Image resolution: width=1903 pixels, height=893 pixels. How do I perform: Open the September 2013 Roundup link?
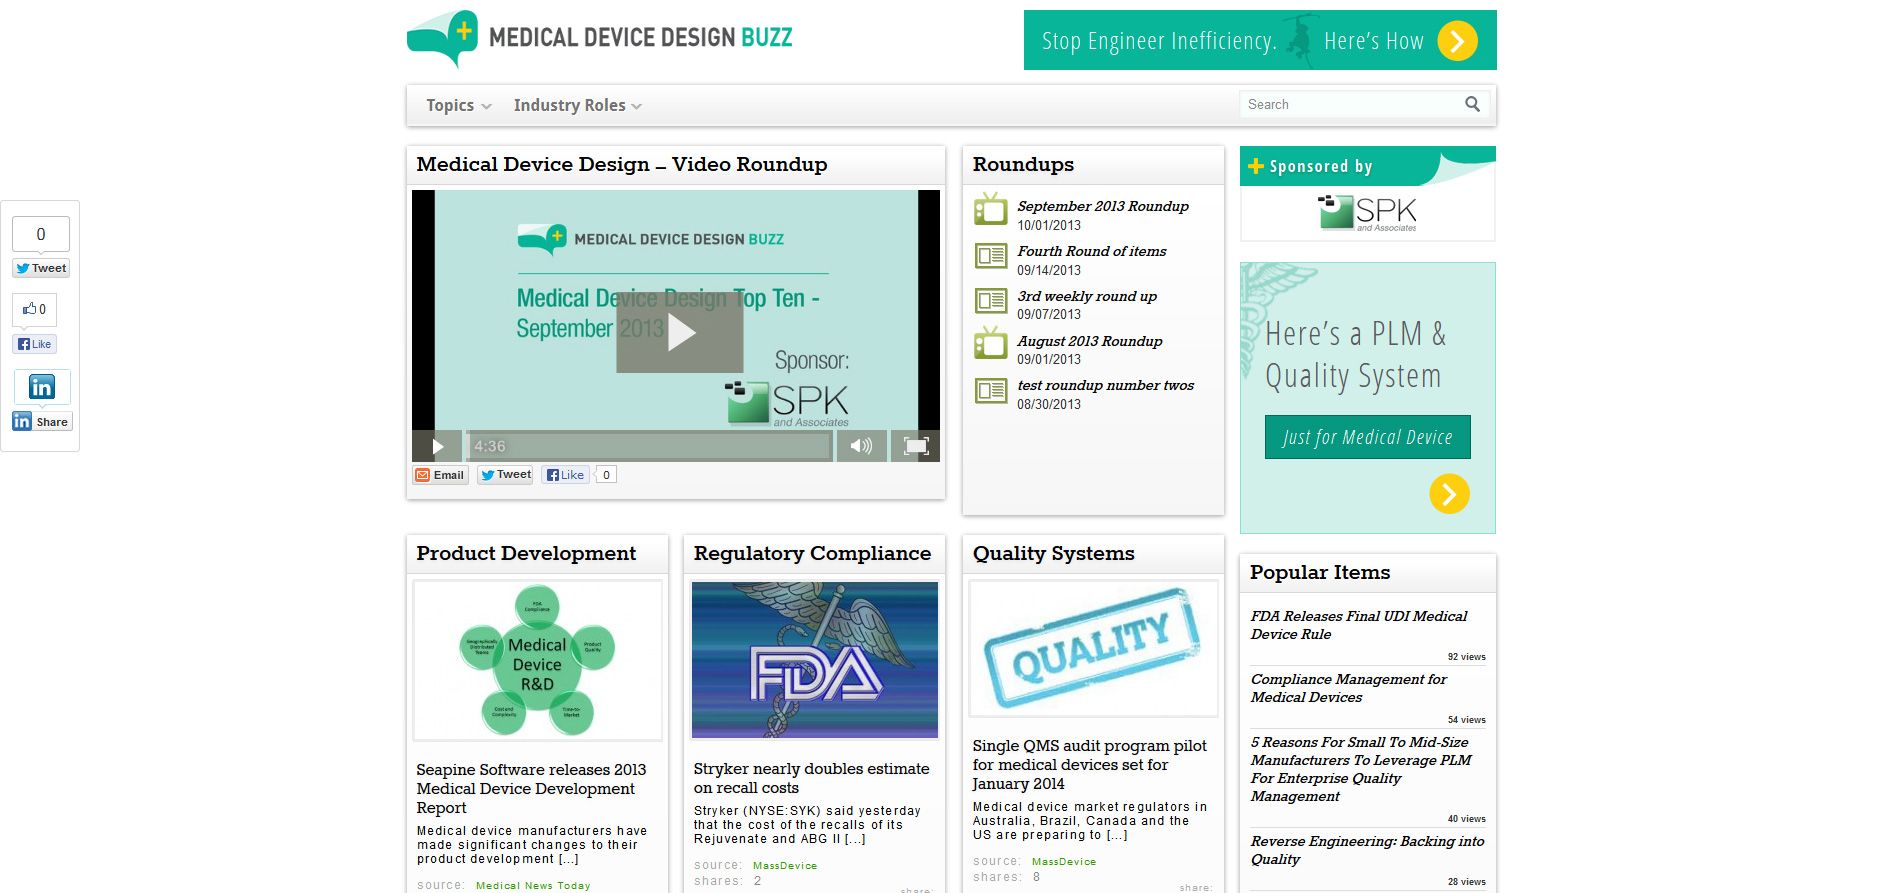click(x=1102, y=206)
